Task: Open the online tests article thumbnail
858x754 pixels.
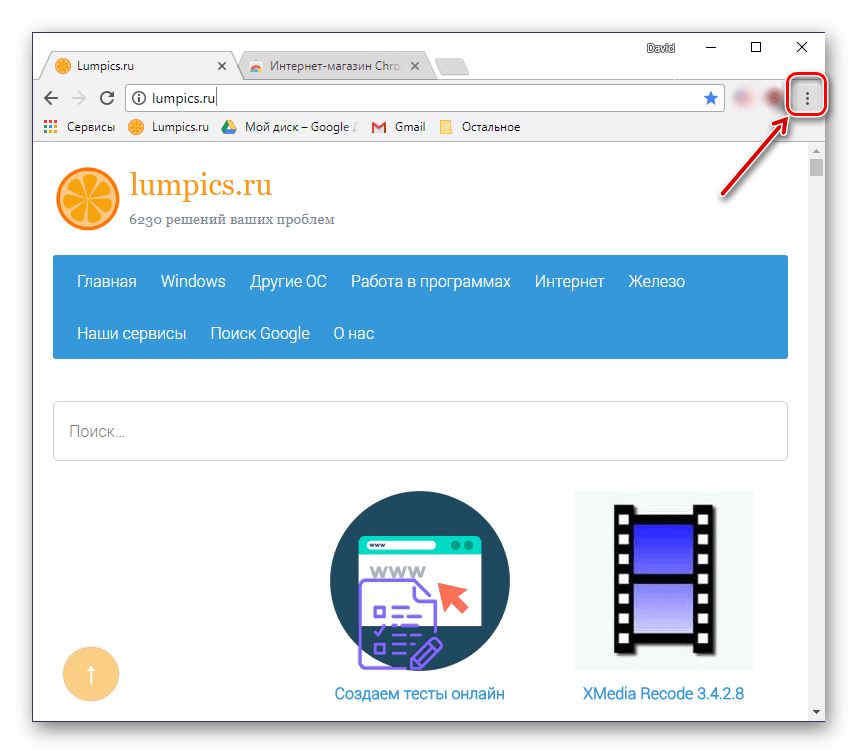Action: tap(420, 581)
